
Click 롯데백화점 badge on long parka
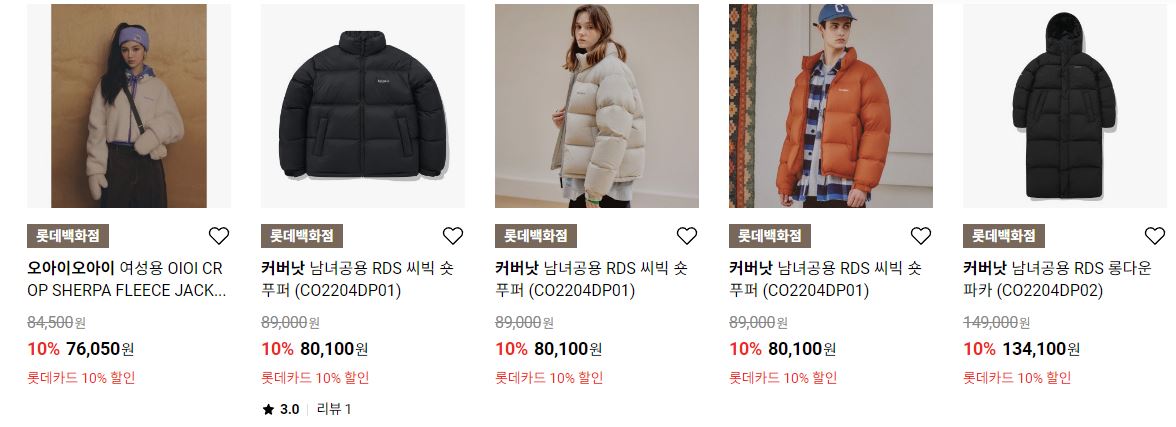click(1004, 236)
